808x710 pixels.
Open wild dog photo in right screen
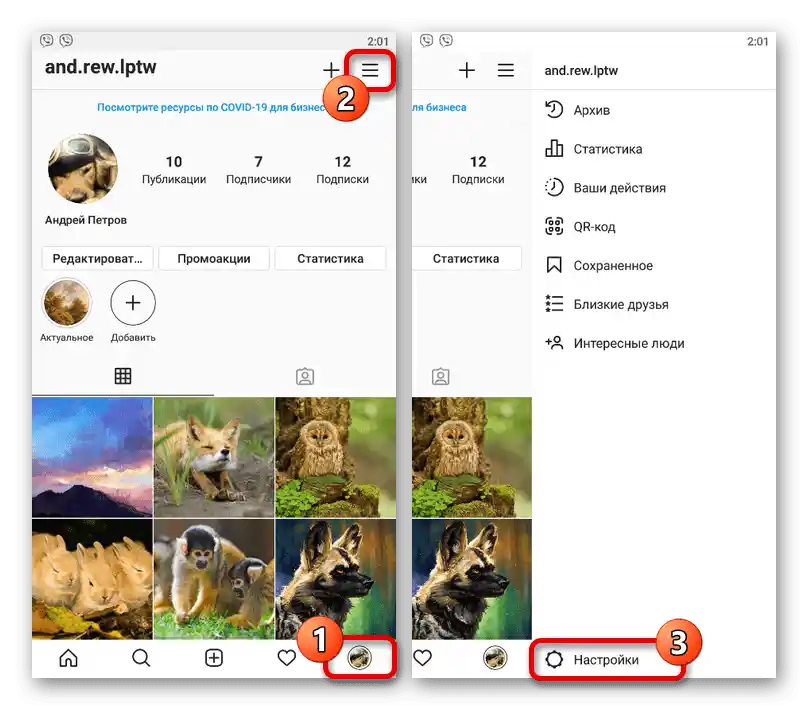point(472,579)
